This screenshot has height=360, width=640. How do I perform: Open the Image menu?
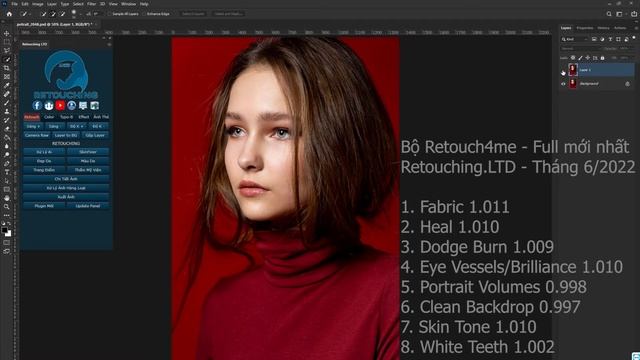[x=38, y=4]
